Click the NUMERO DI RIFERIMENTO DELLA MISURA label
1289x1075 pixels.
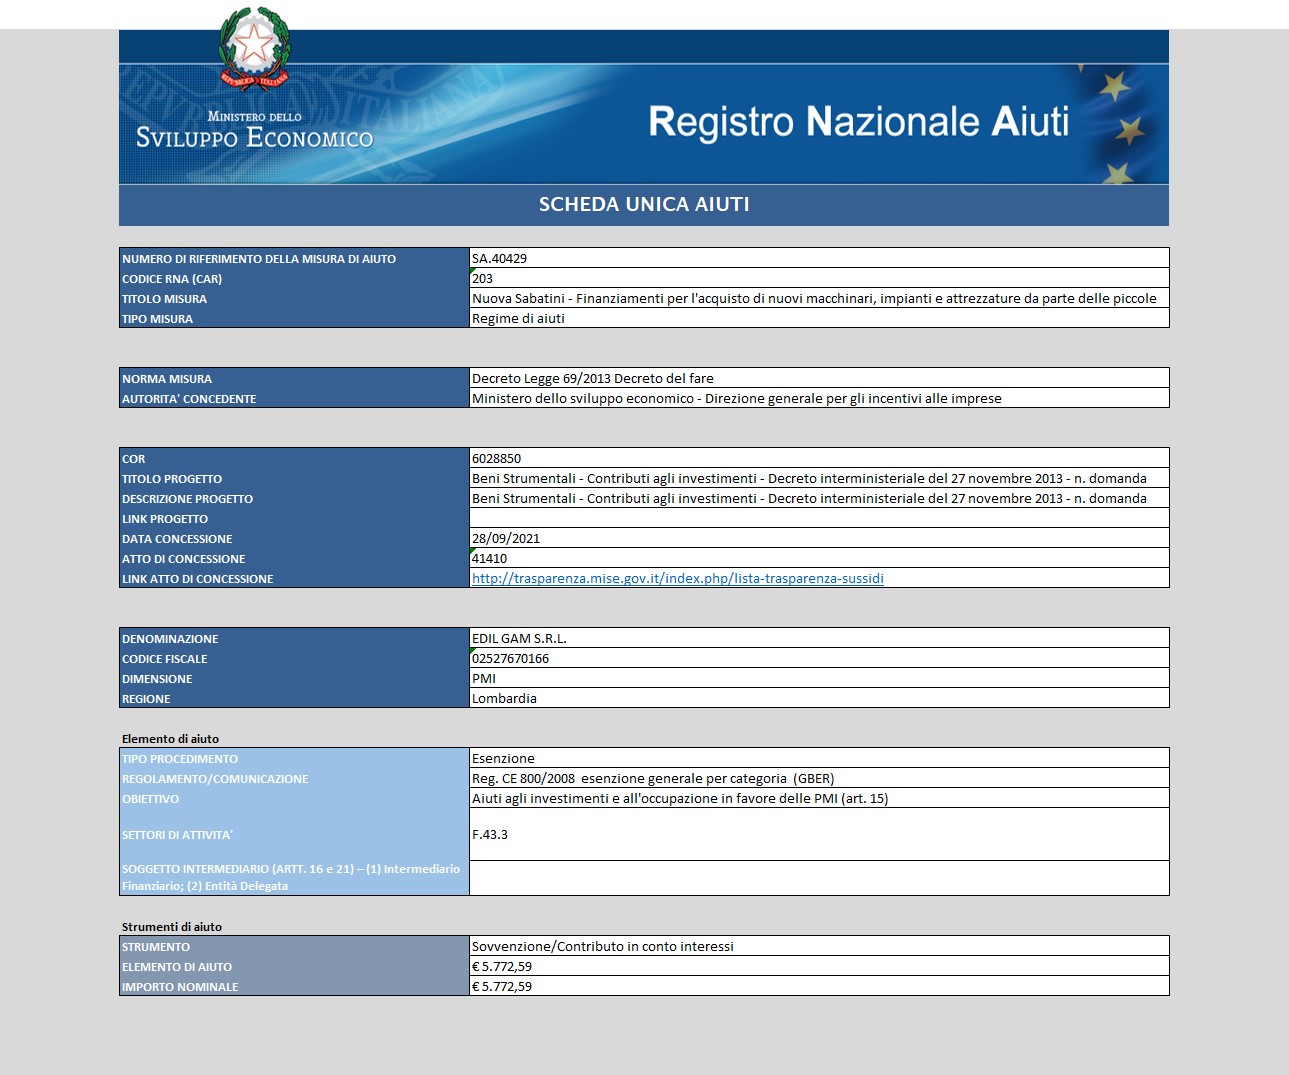click(x=259, y=259)
